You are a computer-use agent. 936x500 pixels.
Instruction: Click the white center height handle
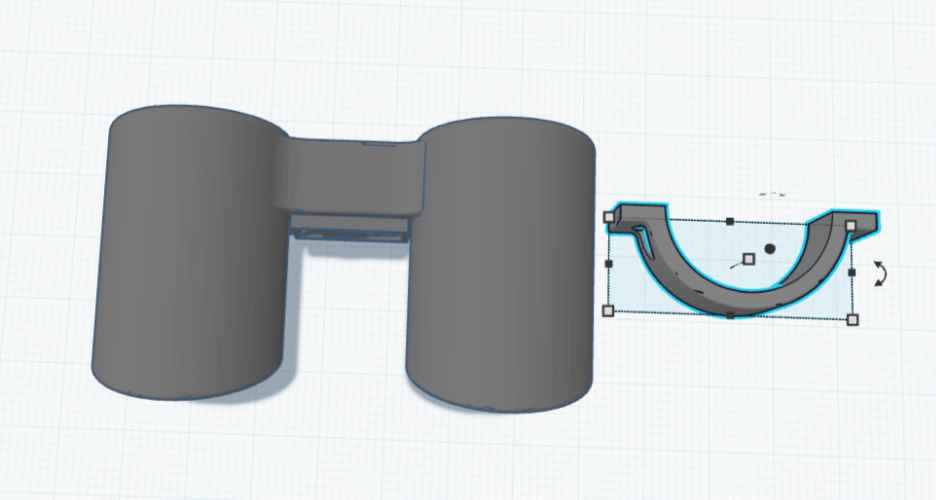click(749, 259)
